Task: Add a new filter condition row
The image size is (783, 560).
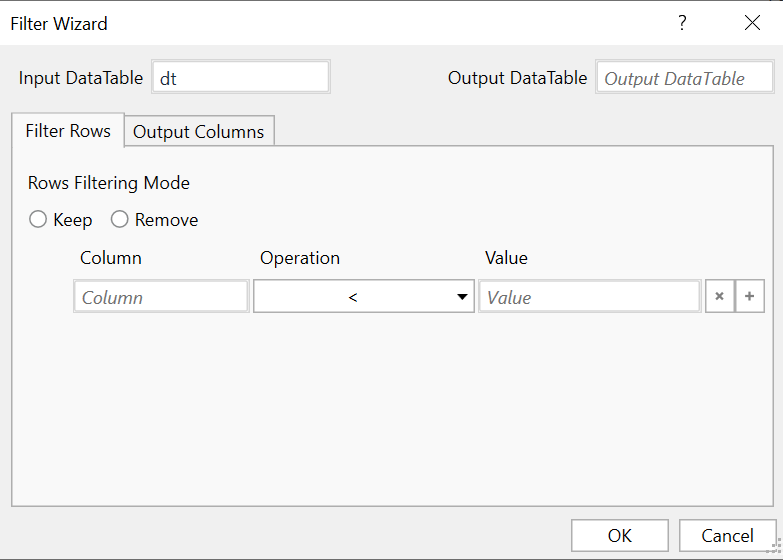Action: [x=750, y=297]
